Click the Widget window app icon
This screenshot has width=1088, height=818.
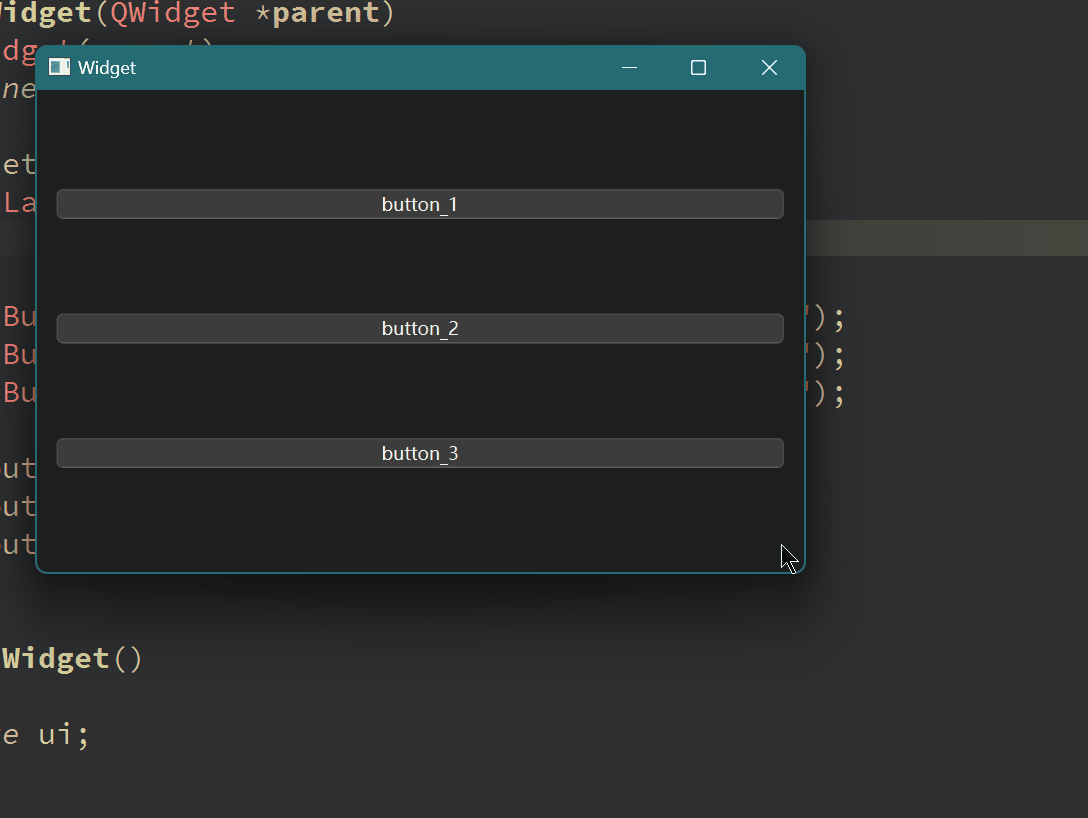click(59, 67)
